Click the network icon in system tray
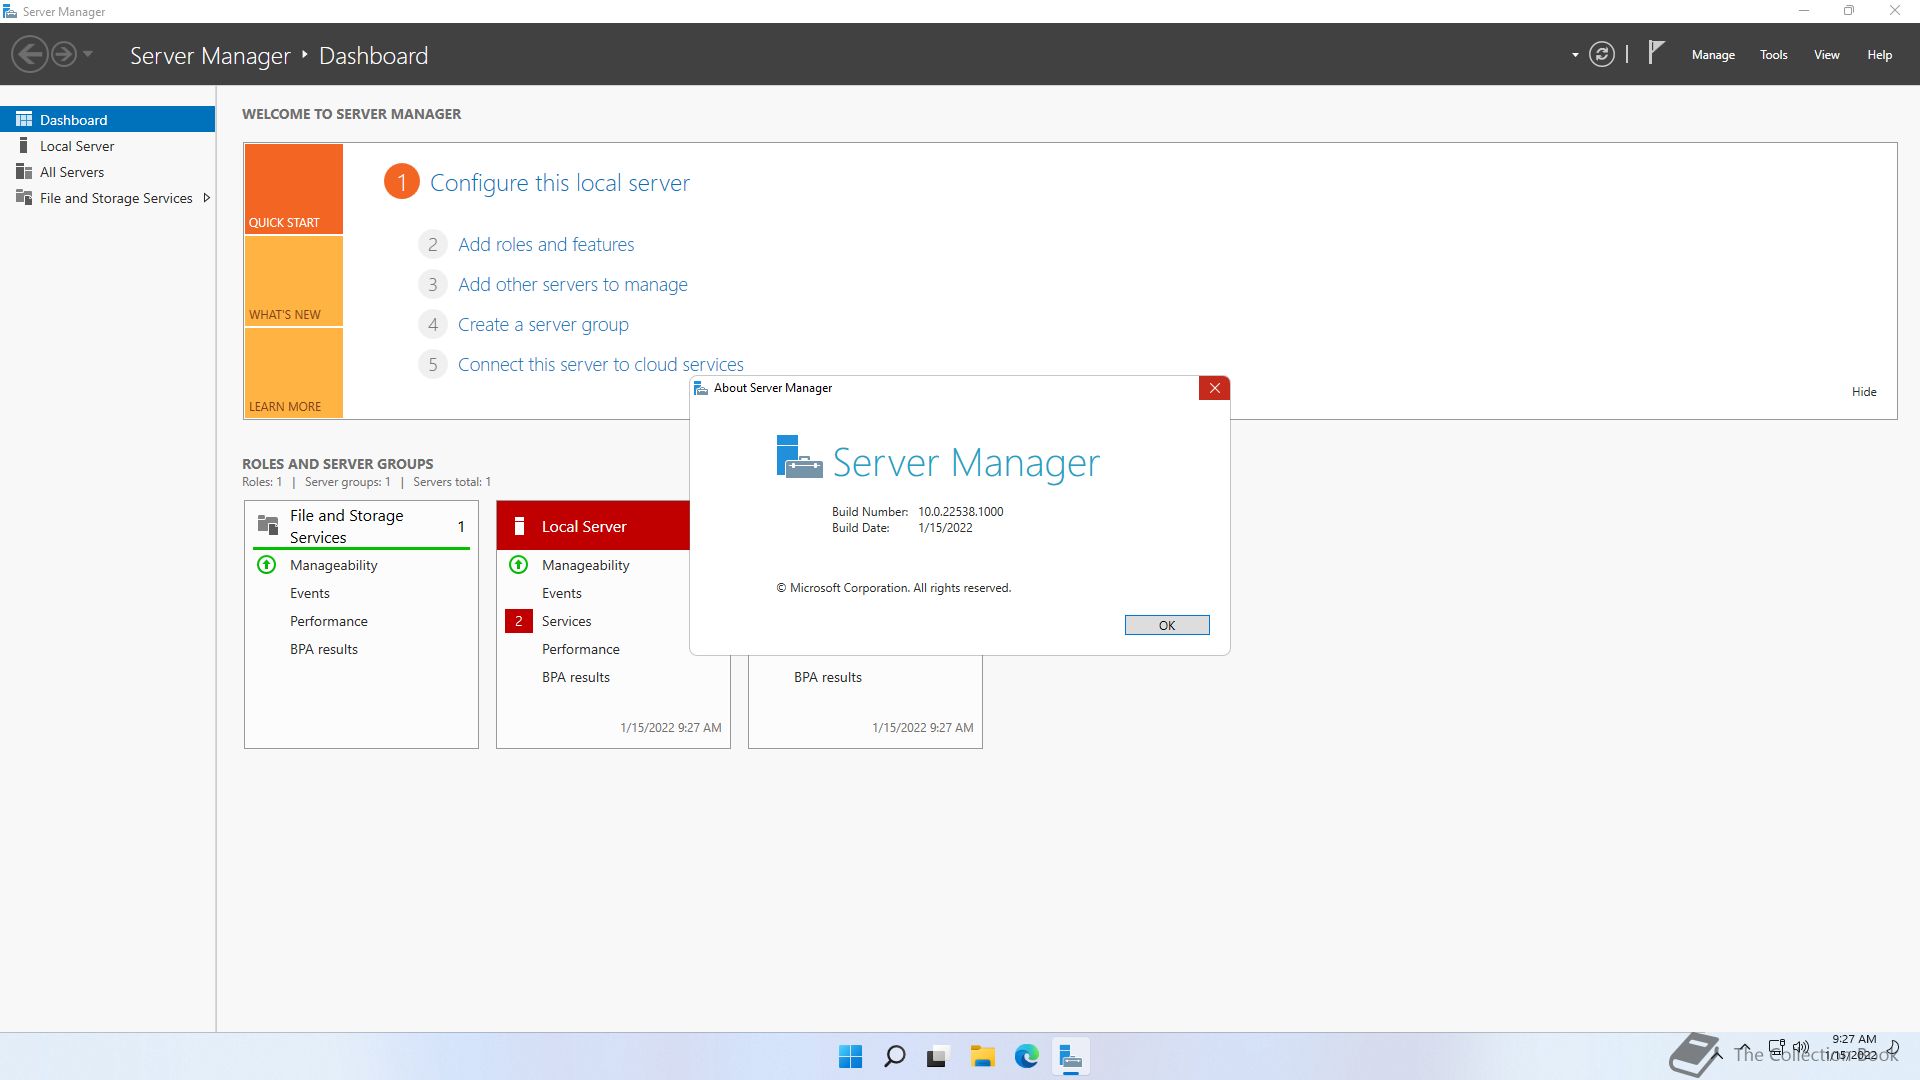 [1777, 1048]
